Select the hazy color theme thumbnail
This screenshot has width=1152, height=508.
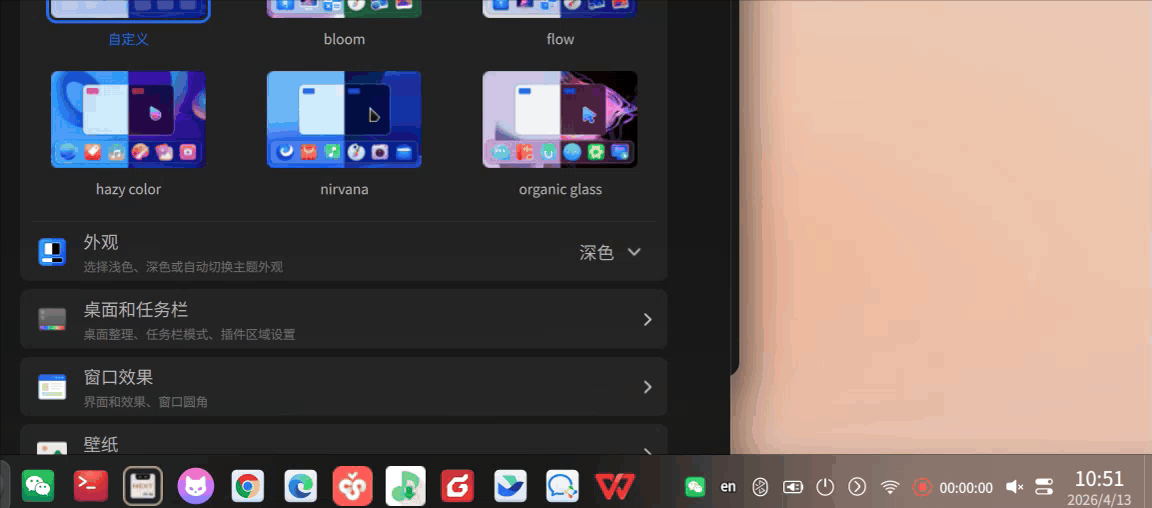[x=129, y=119]
